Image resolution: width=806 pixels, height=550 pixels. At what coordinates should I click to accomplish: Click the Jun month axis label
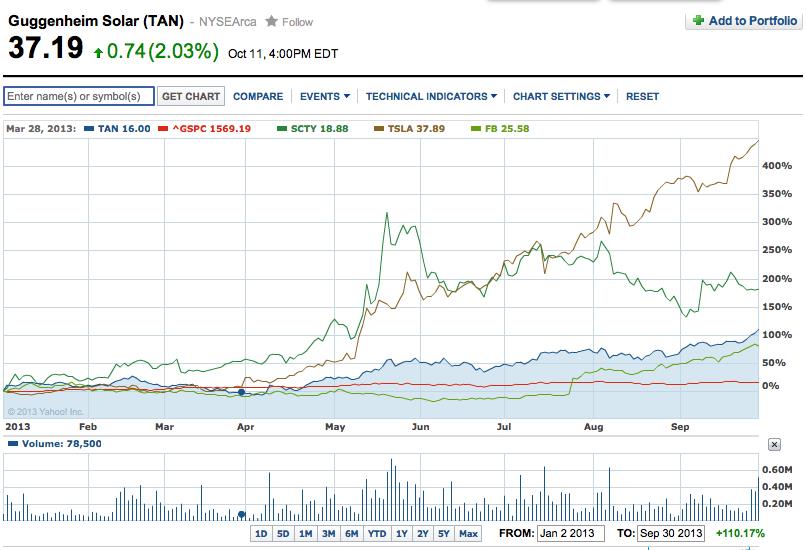point(420,427)
